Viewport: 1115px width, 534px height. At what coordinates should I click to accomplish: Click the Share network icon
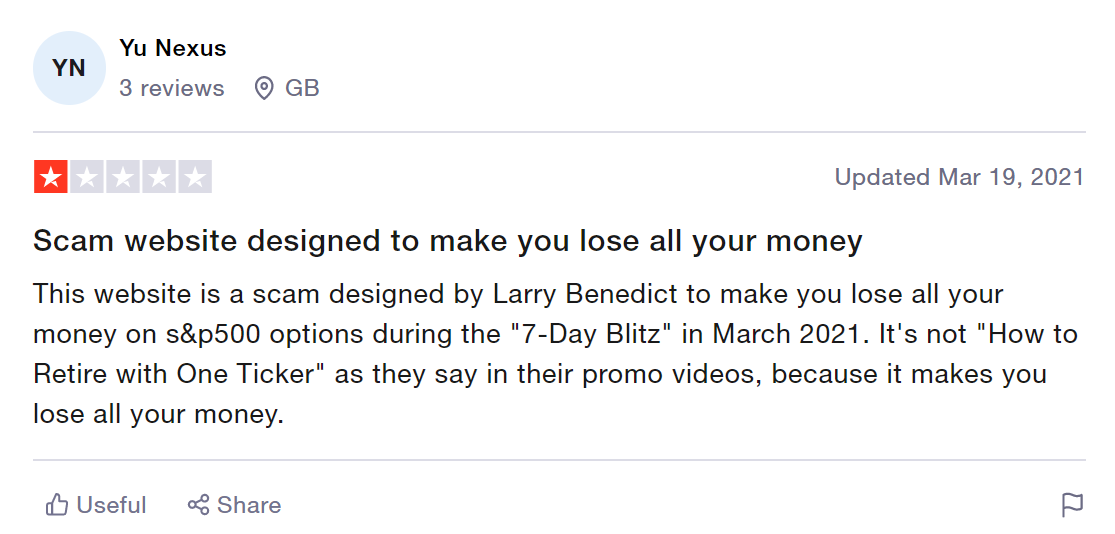pyautogui.click(x=198, y=505)
